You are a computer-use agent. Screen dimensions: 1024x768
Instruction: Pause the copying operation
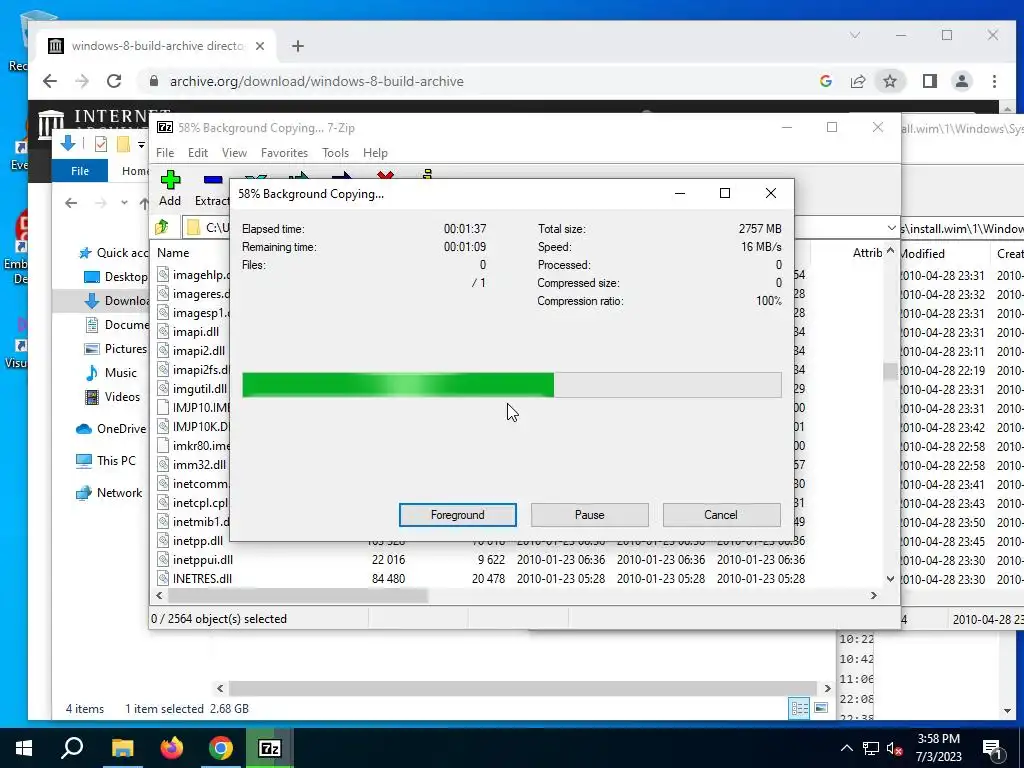click(590, 515)
